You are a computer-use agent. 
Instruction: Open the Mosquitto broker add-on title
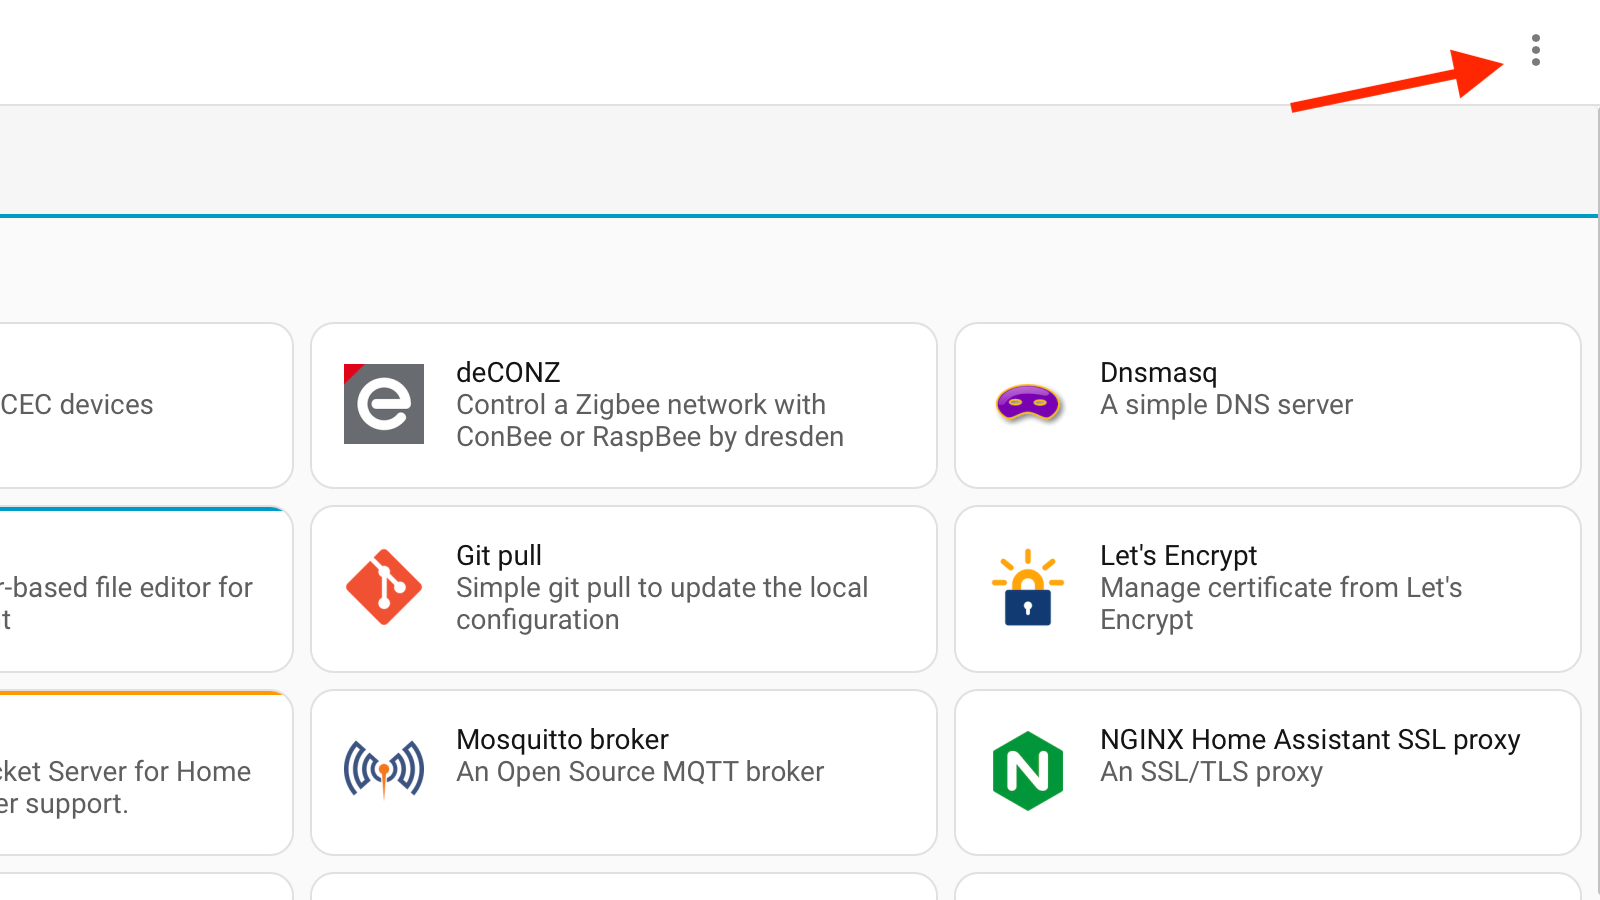[562, 739]
